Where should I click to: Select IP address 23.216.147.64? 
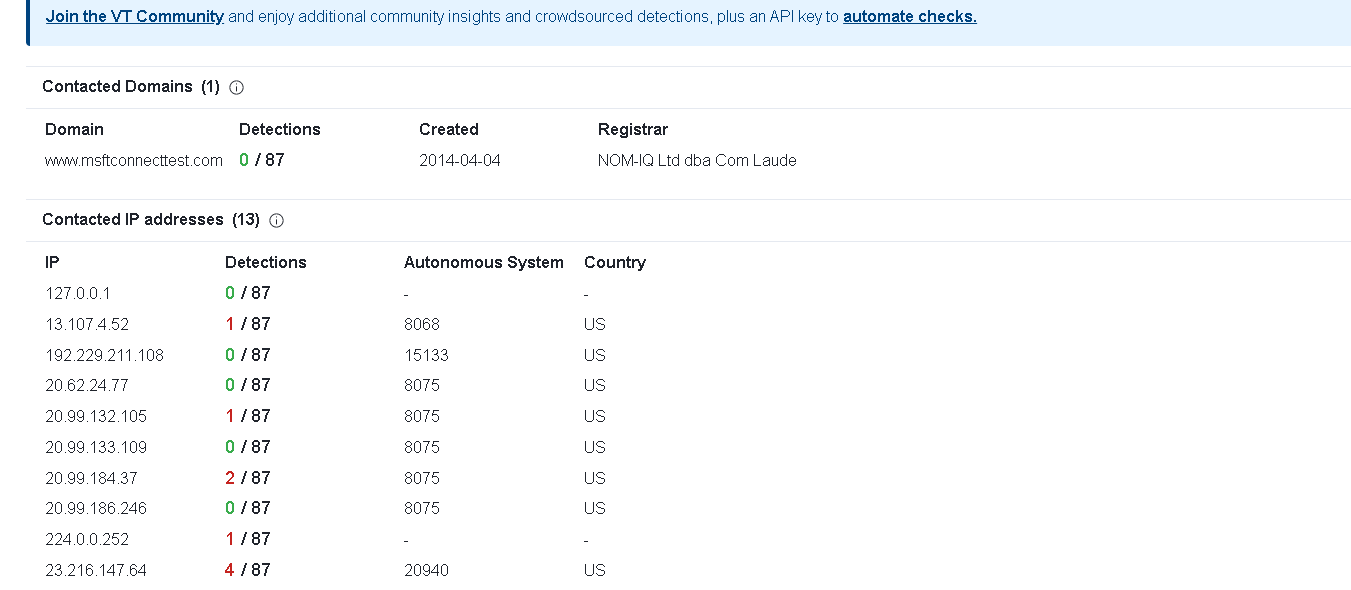(x=96, y=571)
